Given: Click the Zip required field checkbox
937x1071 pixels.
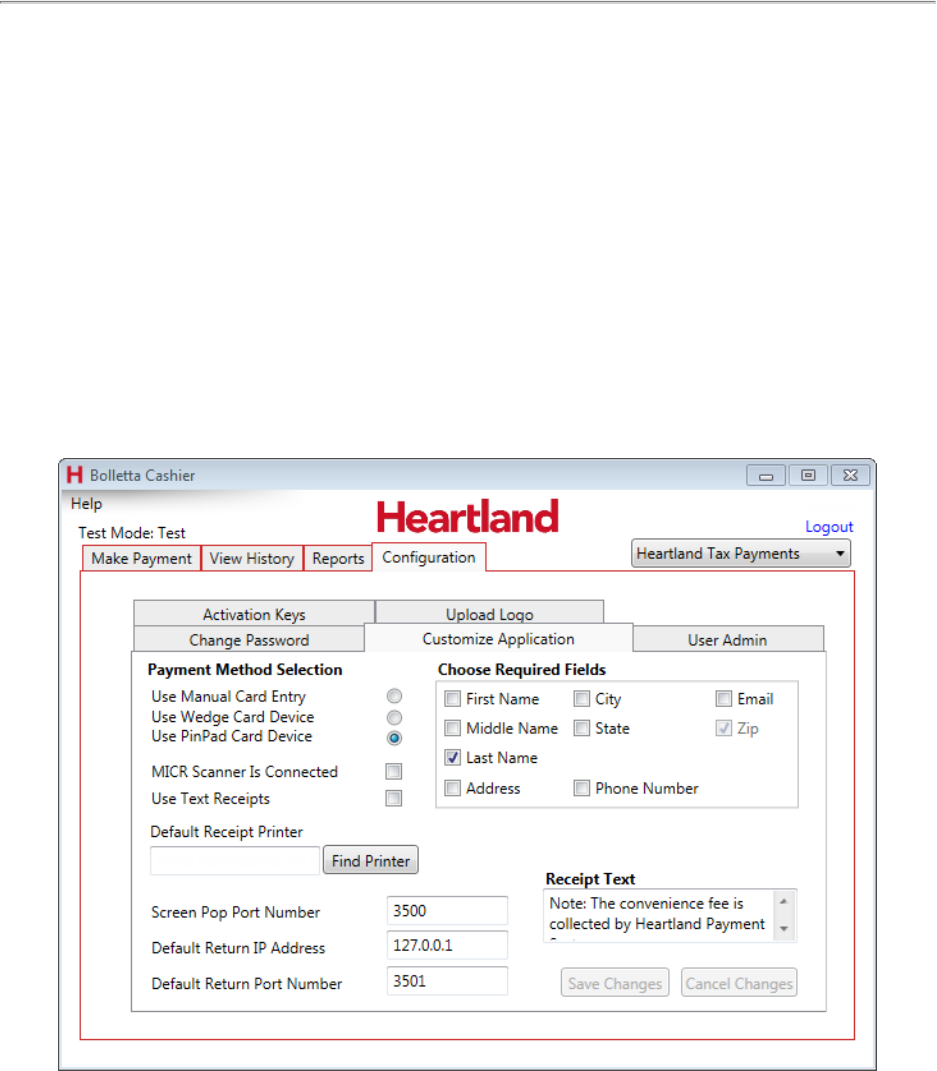Looking at the screenshot, I should [723, 728].
